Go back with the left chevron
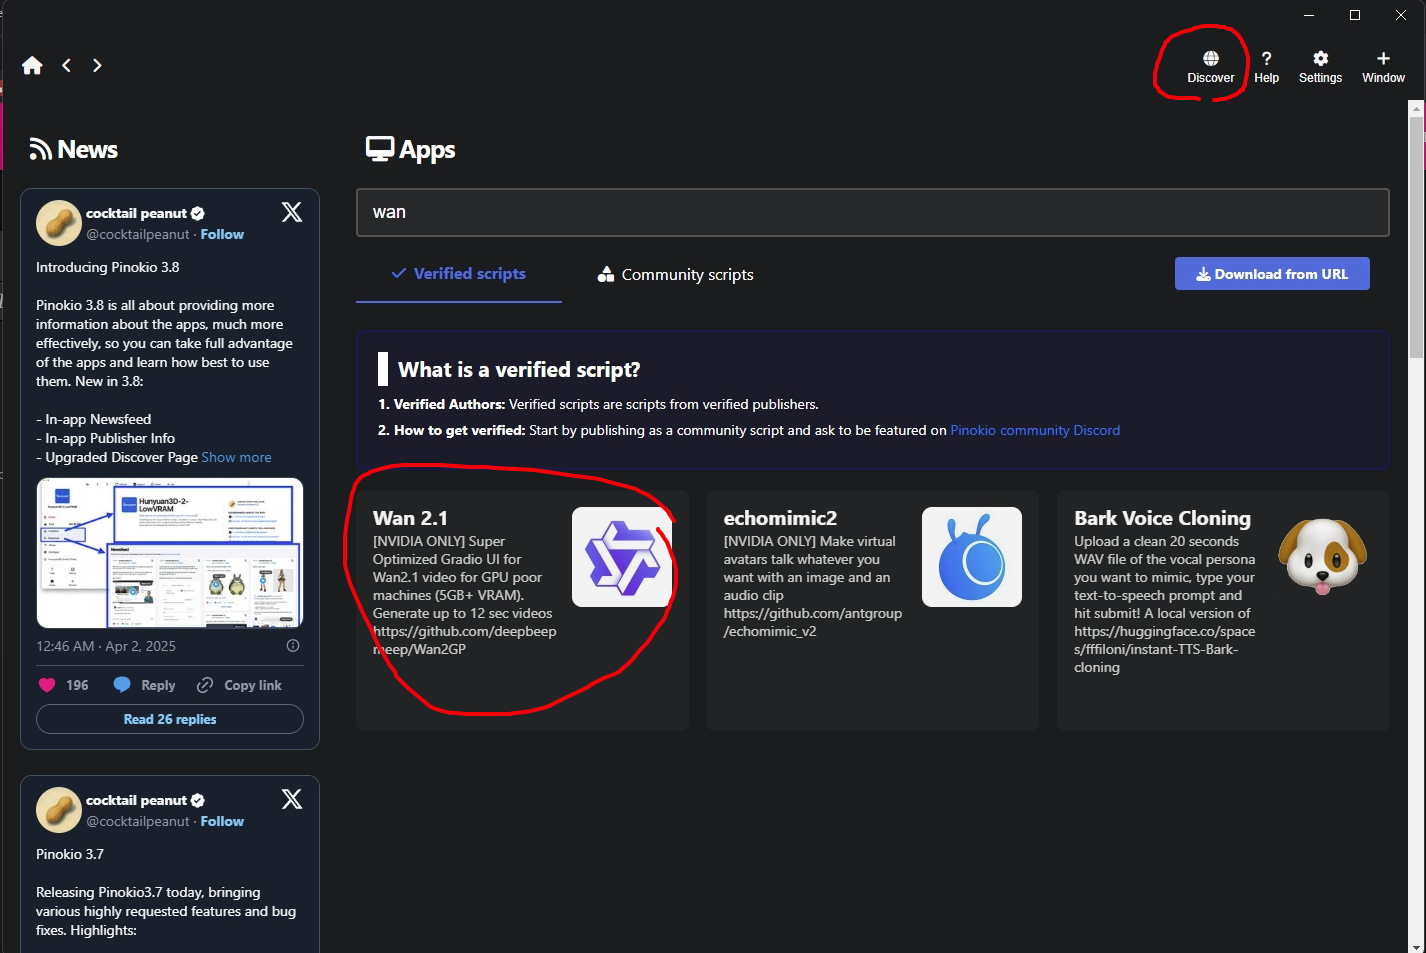The image size is (1426, 953). click(x=67, y=66)
